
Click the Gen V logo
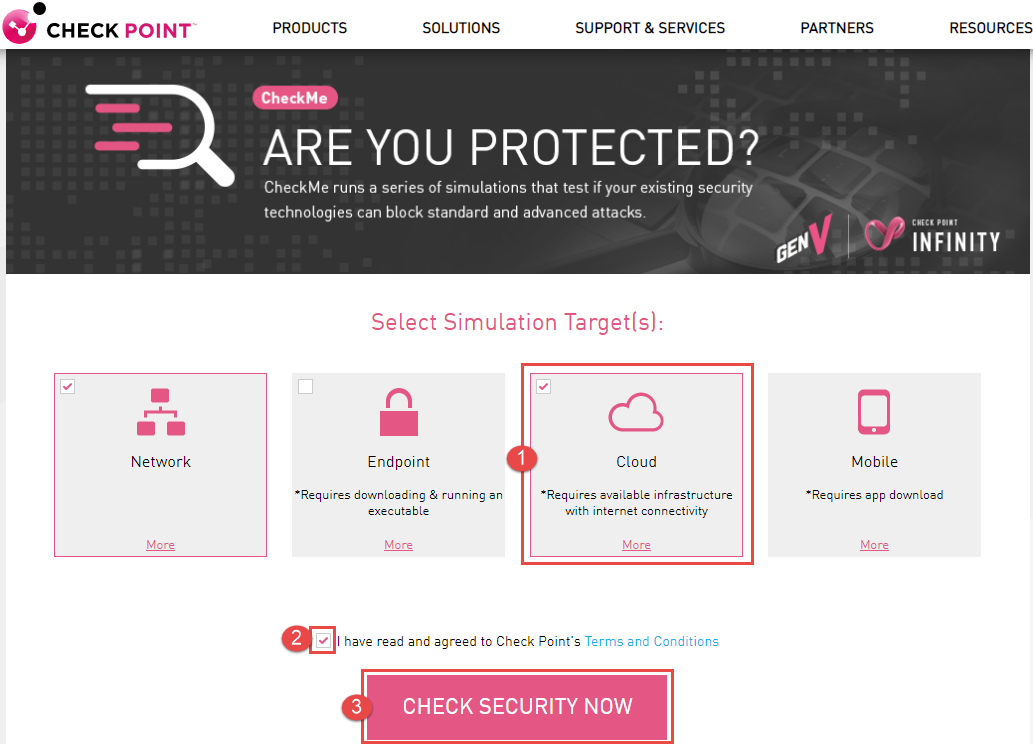[804, 239]
